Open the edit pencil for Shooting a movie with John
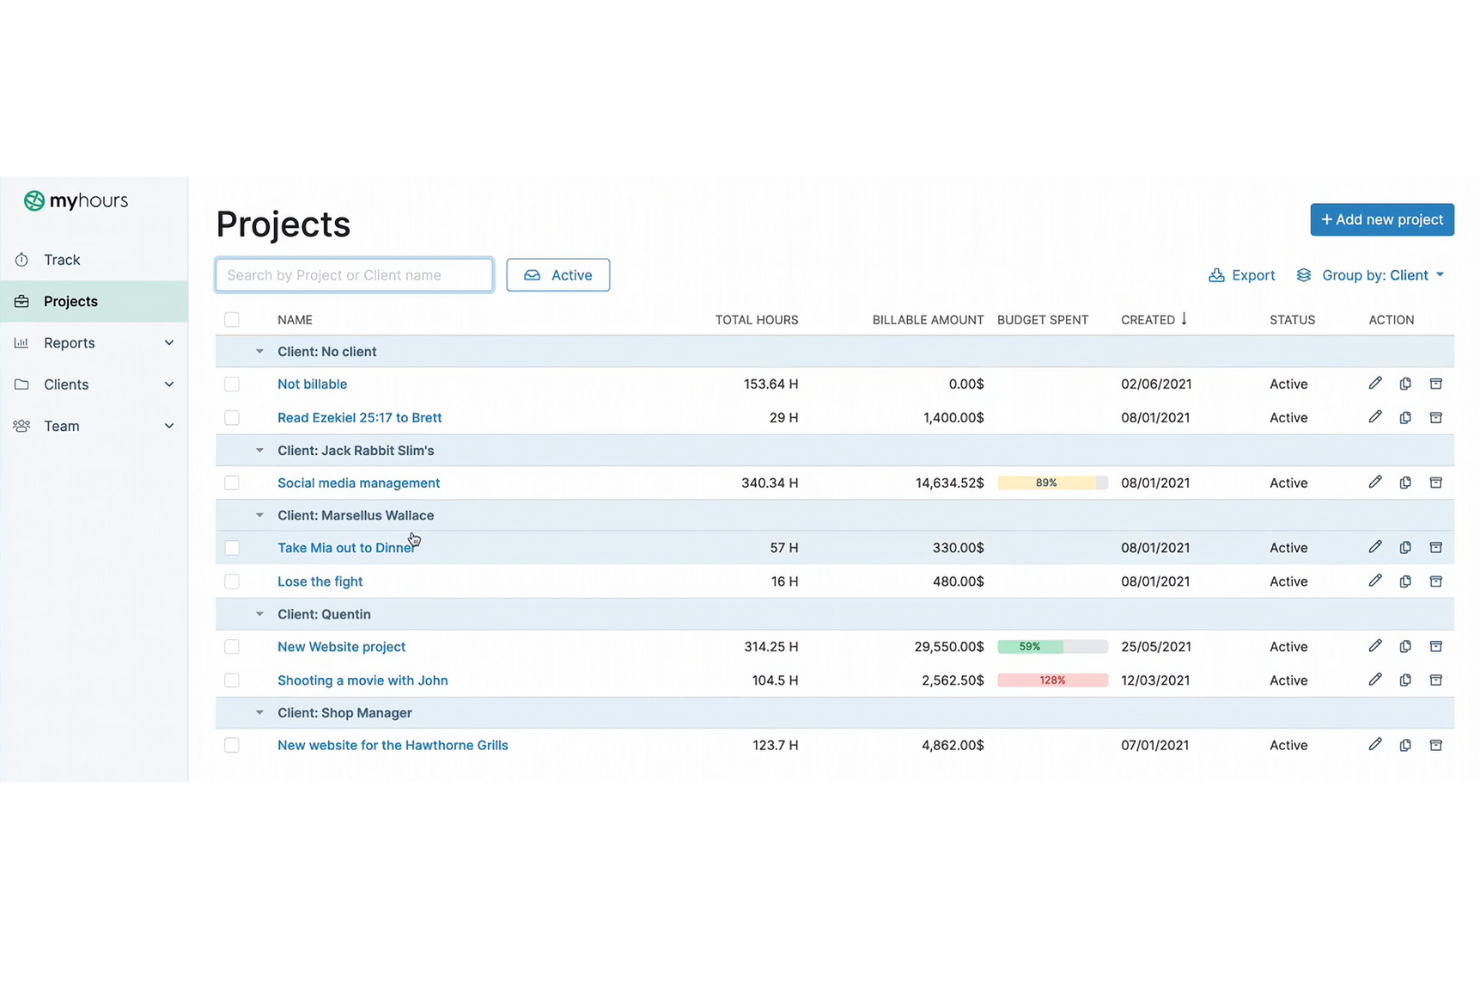The width and height of the screenshot is (1480, 987). (1375, 680)
